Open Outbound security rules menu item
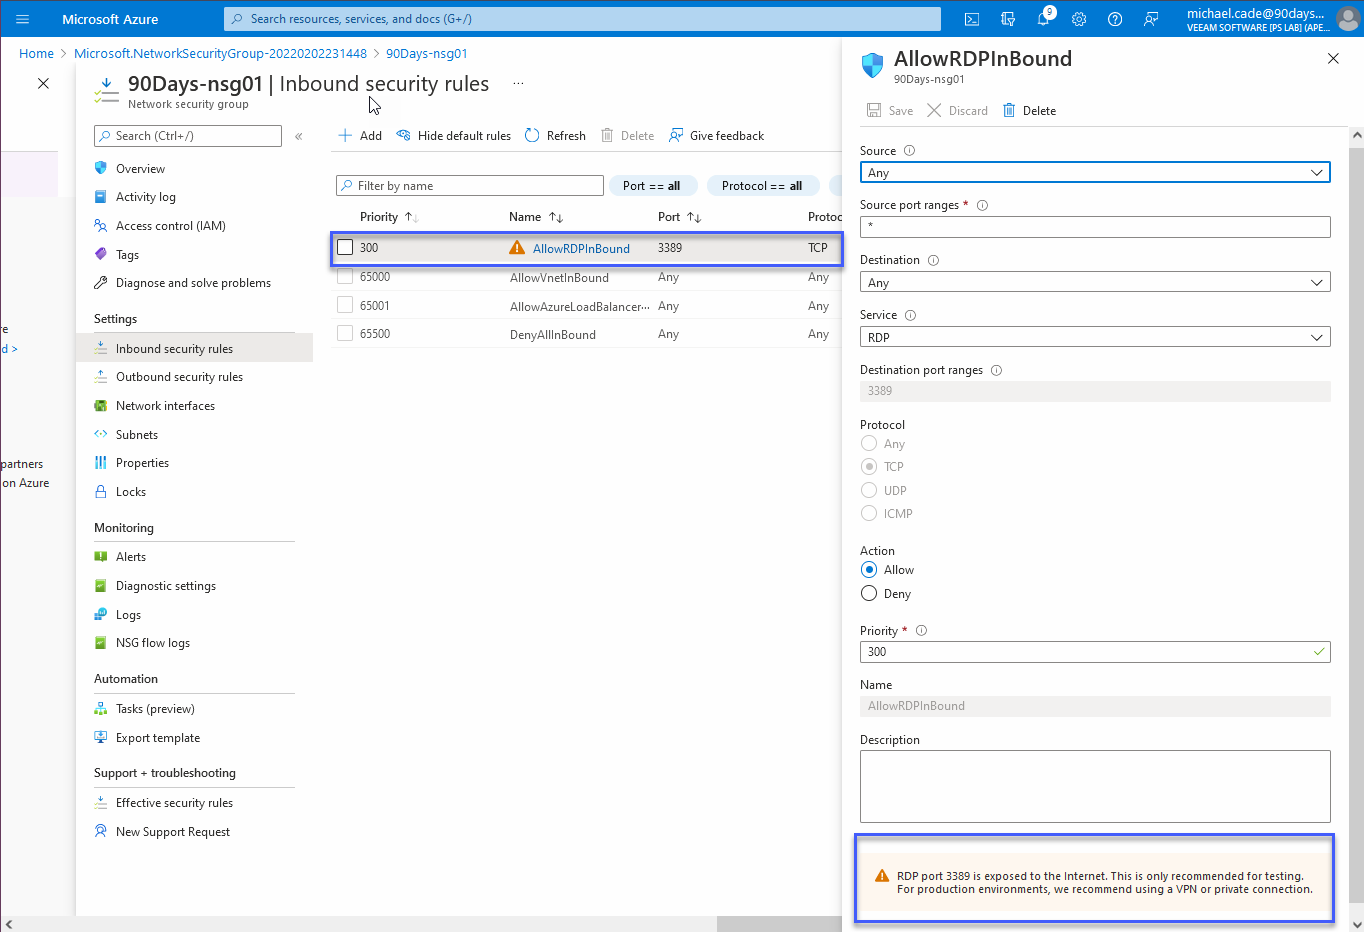 (179, 377)
